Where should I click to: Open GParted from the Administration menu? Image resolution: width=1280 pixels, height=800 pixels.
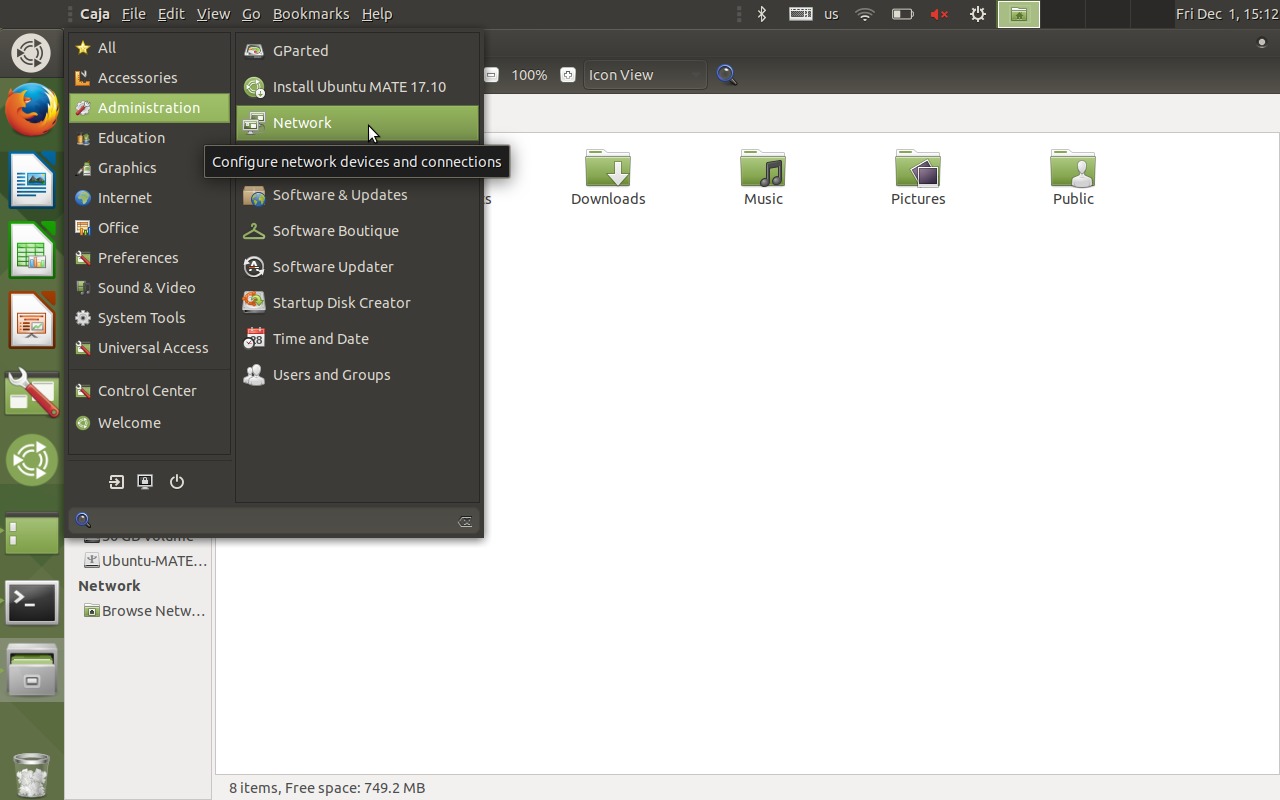tap(357, 51)
